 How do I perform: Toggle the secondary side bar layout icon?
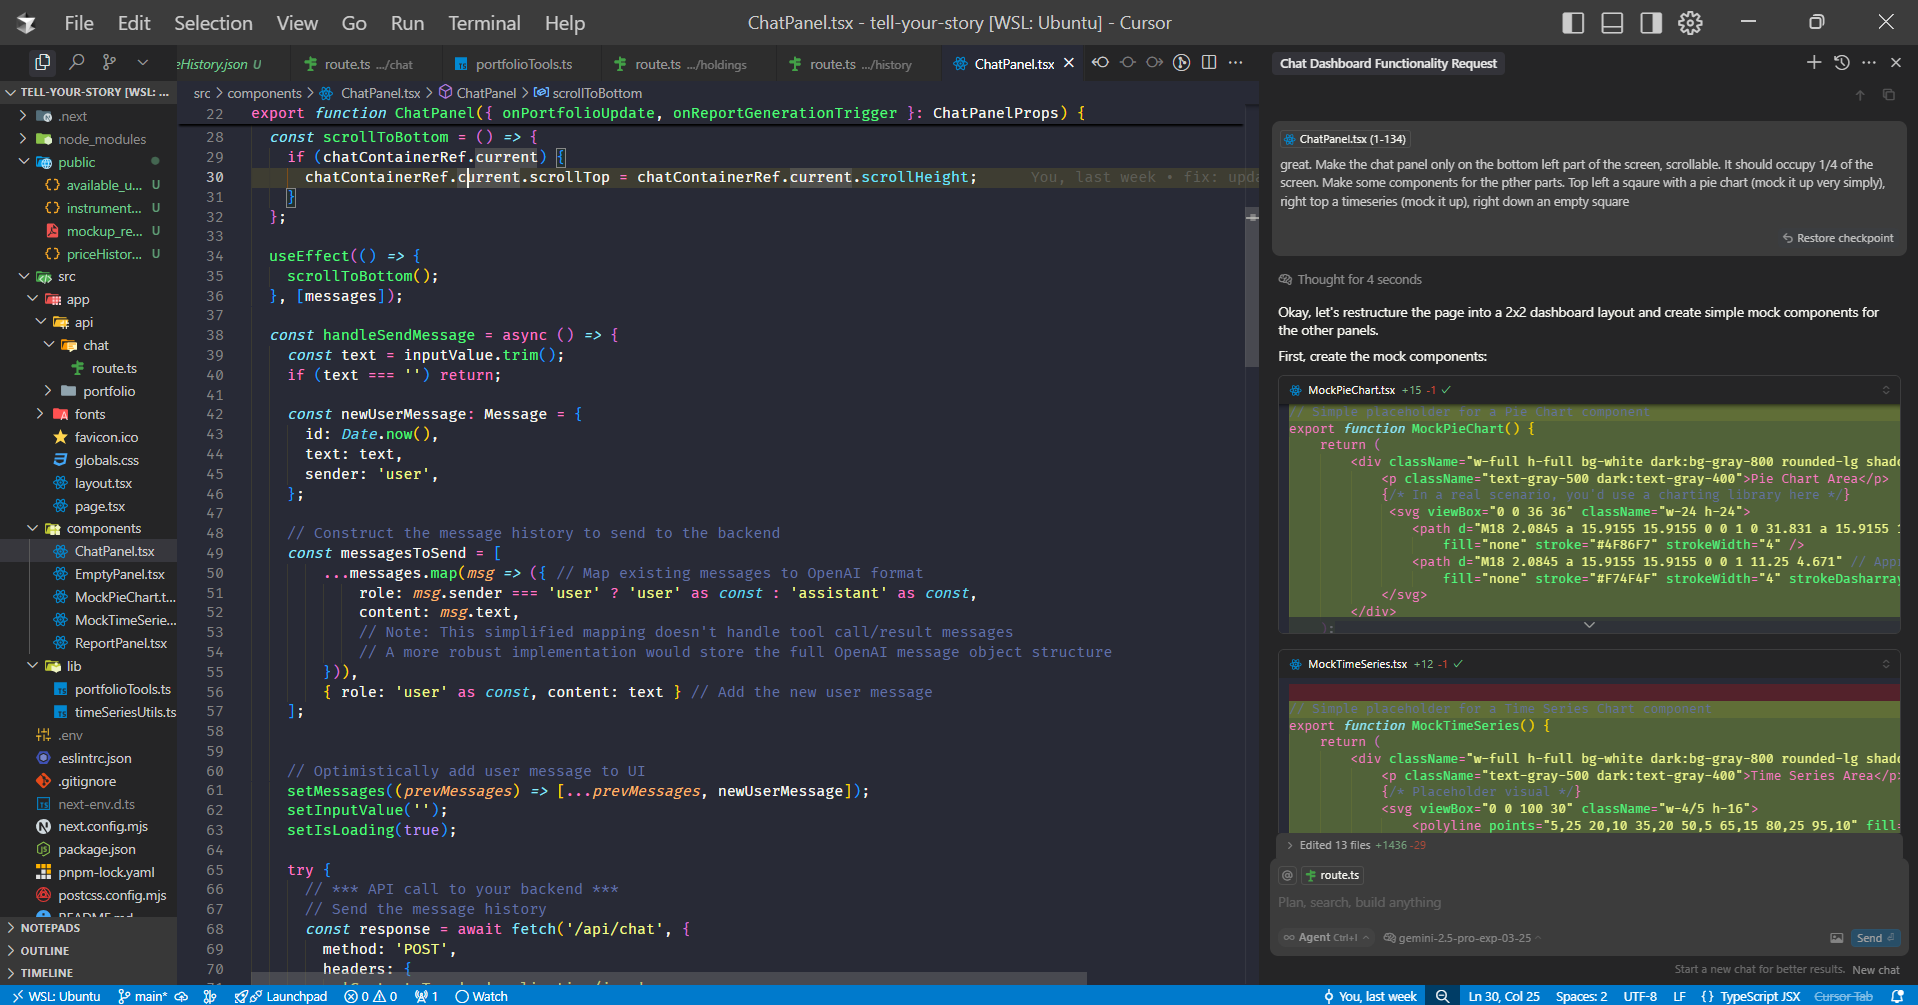click(x=1651, y=23)
